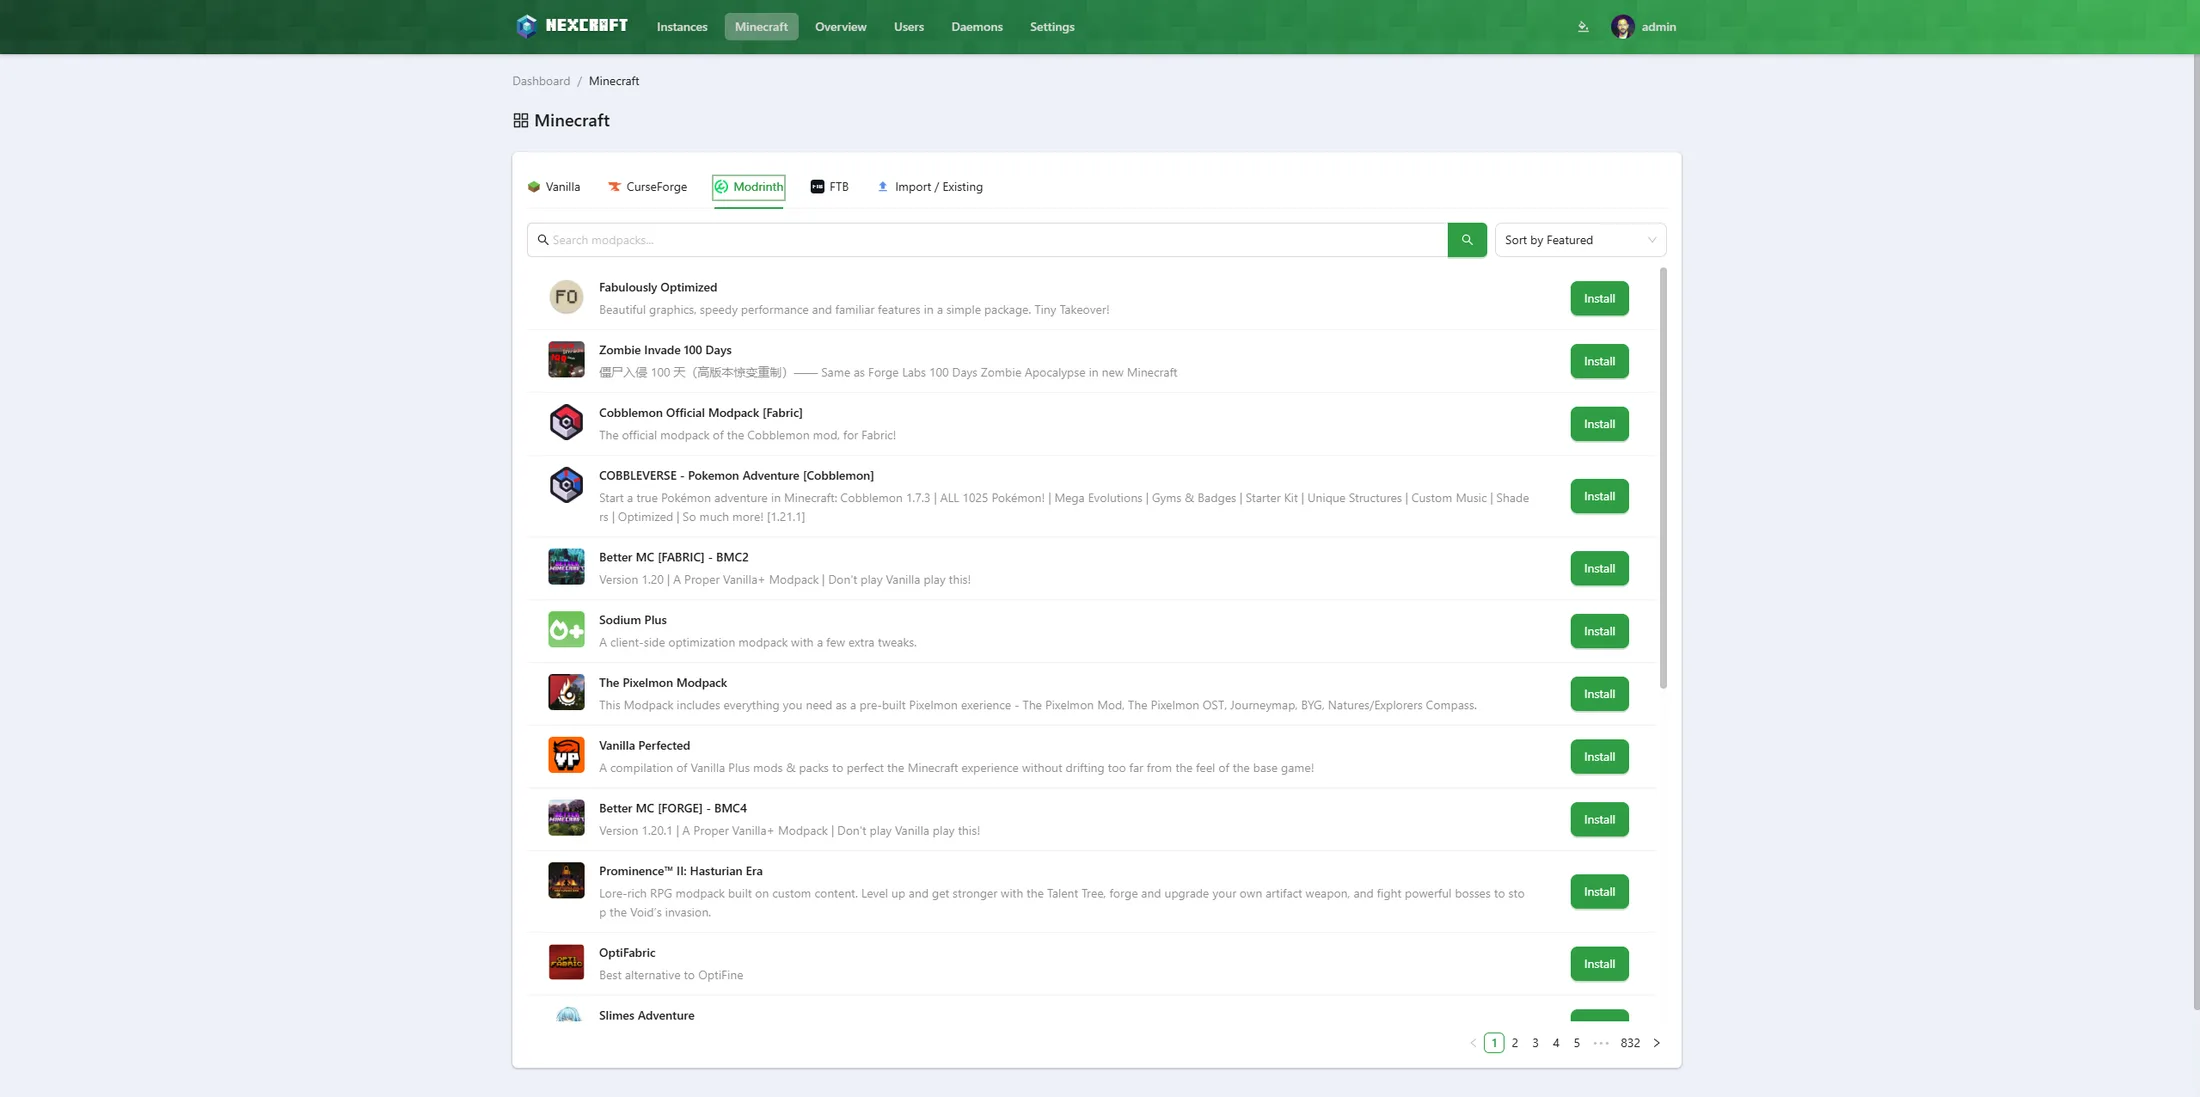Install Zombie Invade 100 Days
Image resolution: width=2200 pixels, height=1097 pixels.
point(1599,361)
